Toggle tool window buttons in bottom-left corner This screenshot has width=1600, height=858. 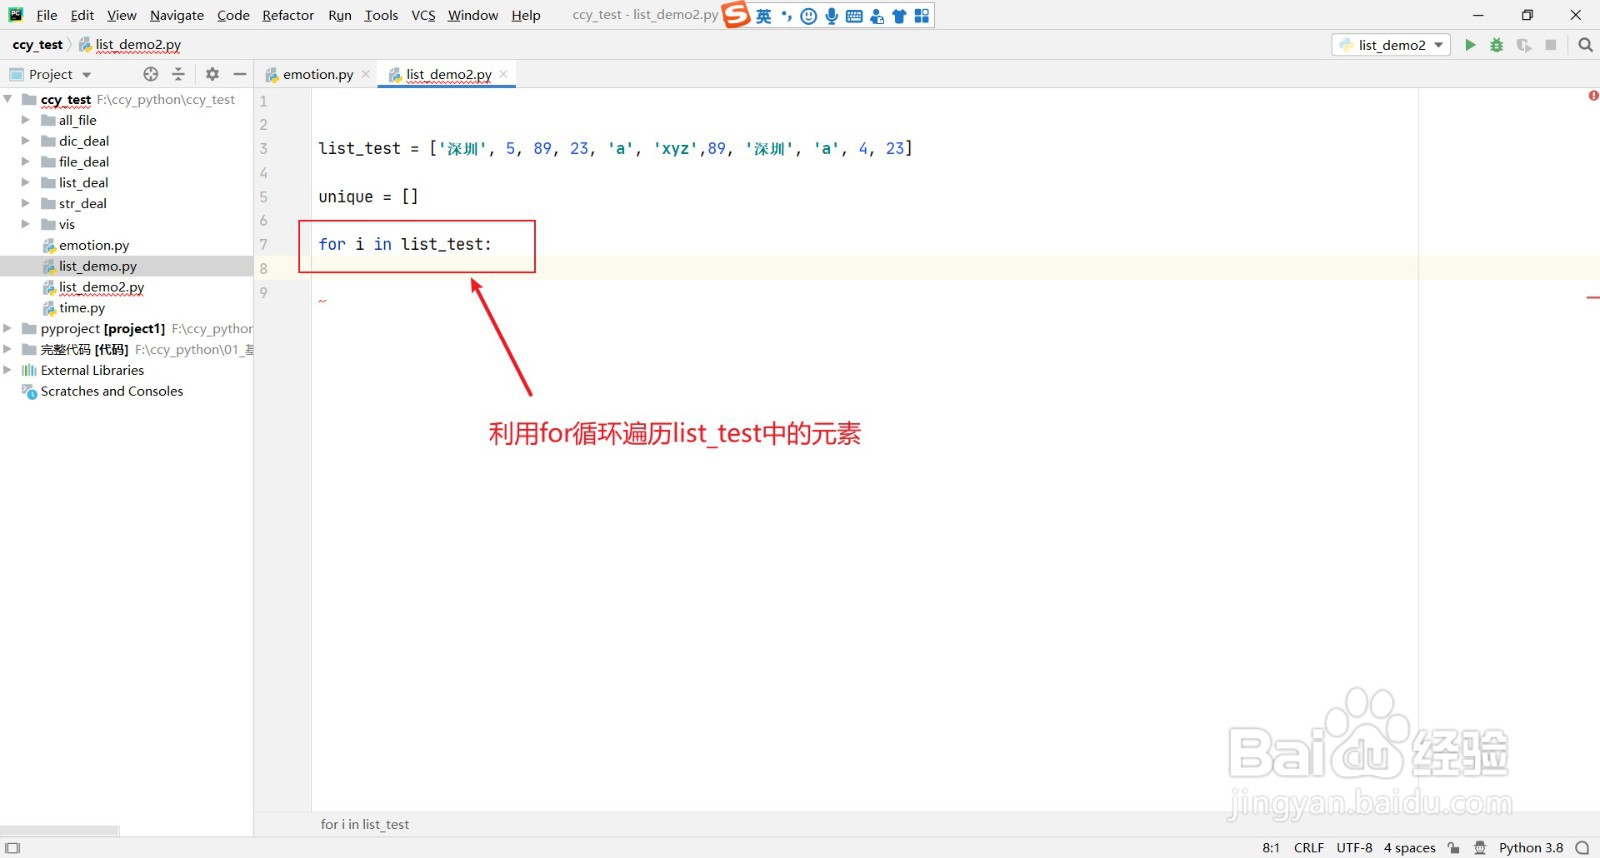coord(13,848)
